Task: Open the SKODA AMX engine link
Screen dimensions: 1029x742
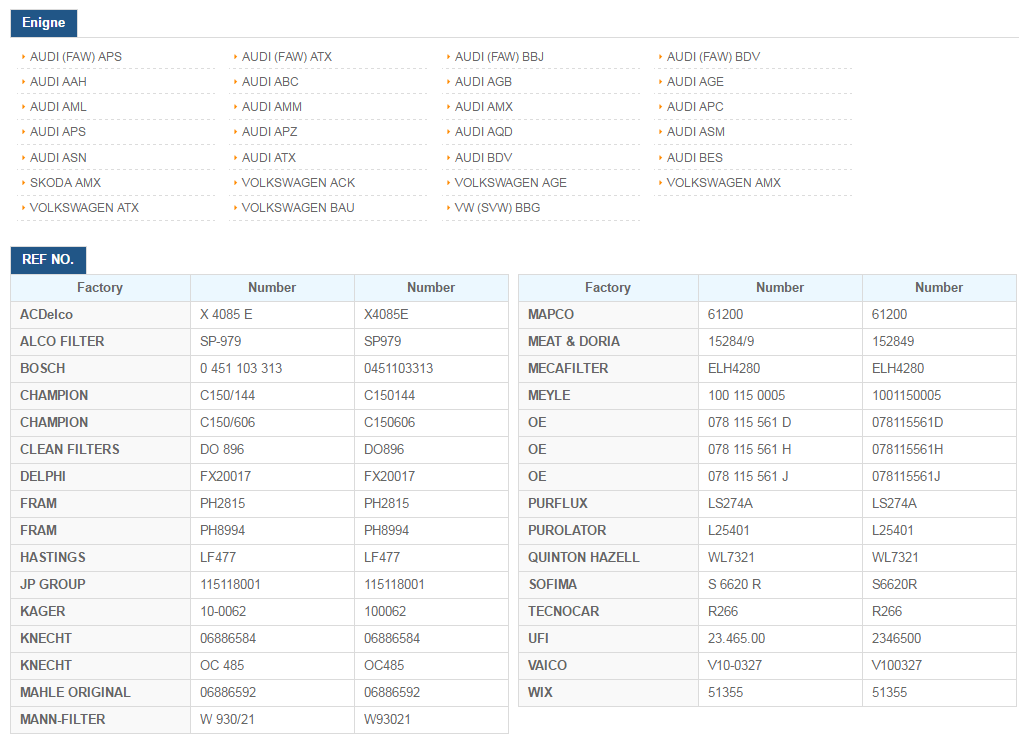Action: tap(65, 182)
